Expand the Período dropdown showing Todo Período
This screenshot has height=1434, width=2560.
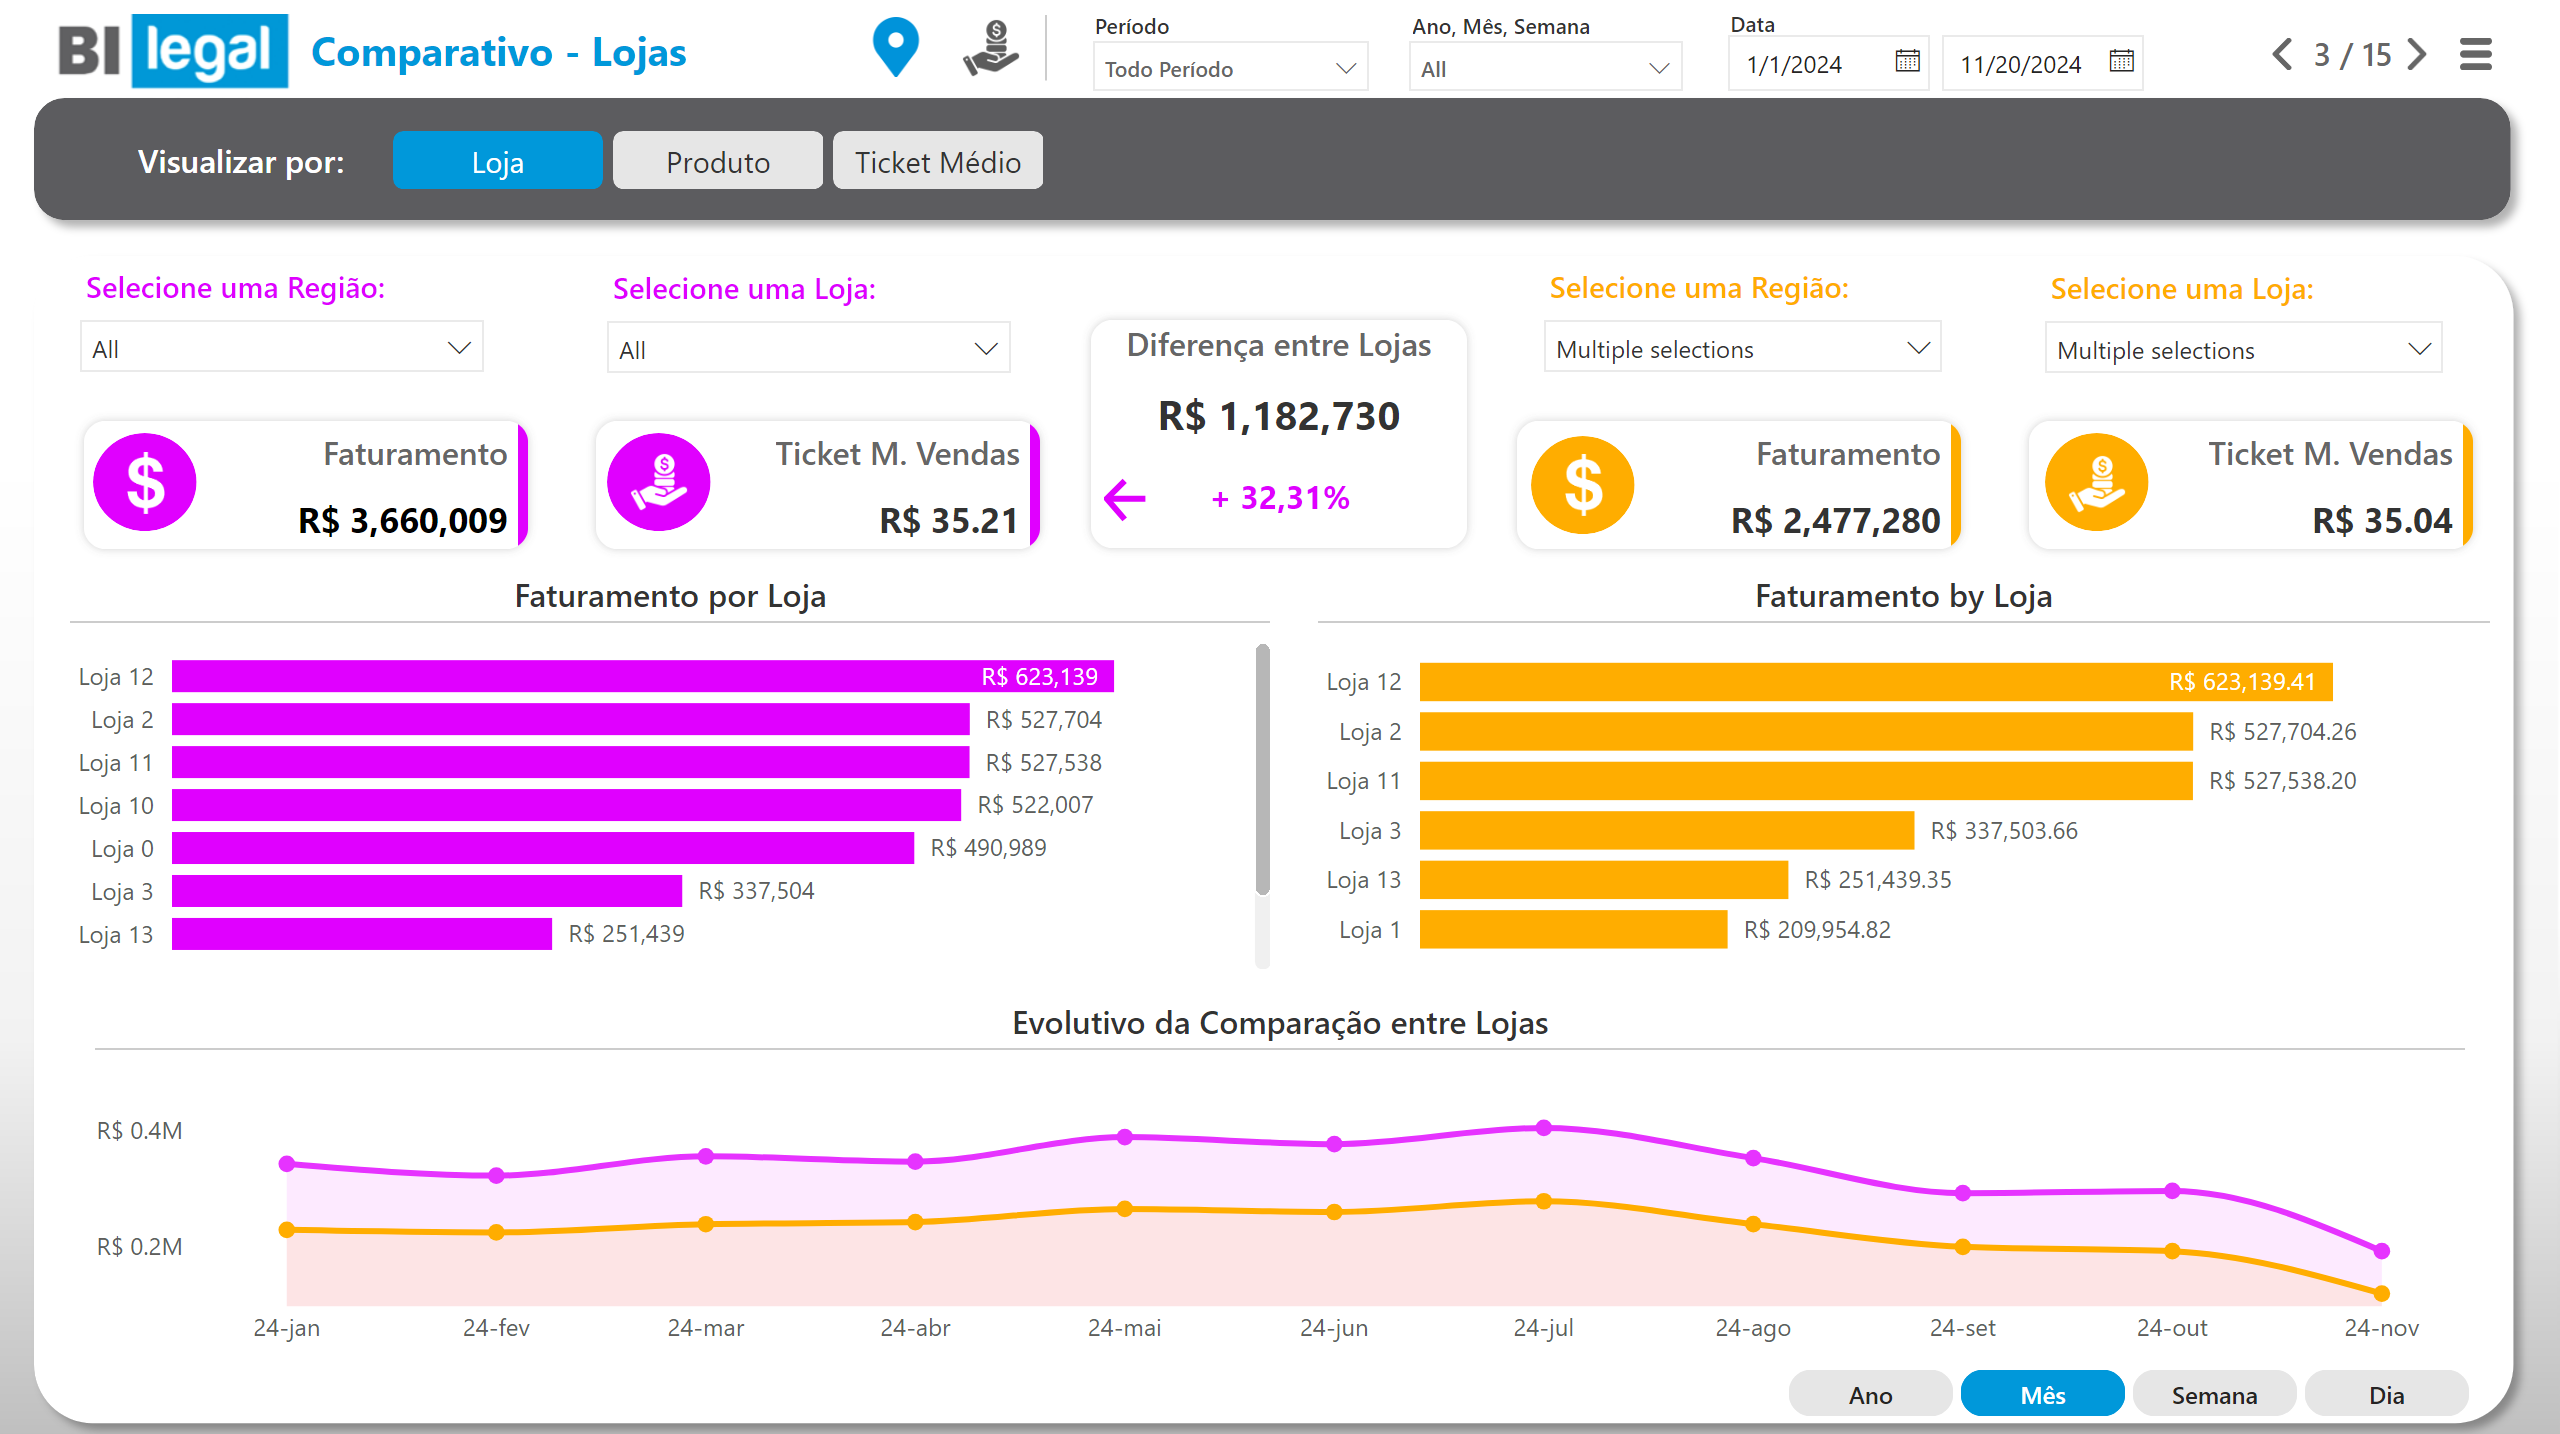tap(1230, 68)
